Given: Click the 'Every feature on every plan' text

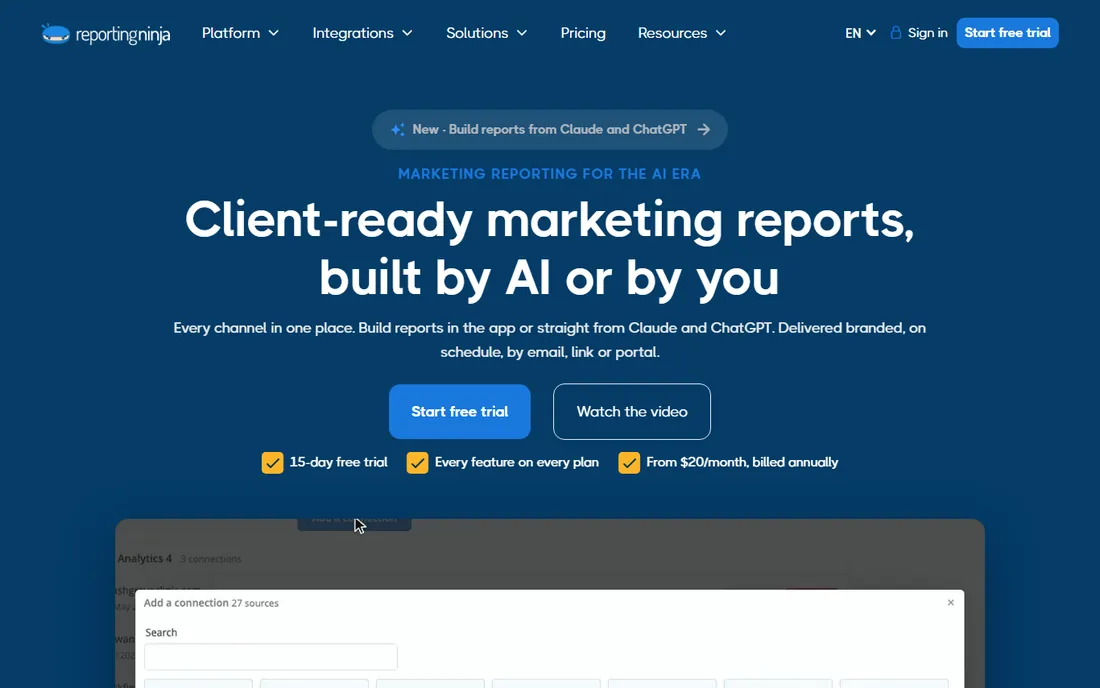Looking at the screenshot, I should point(516,462).
